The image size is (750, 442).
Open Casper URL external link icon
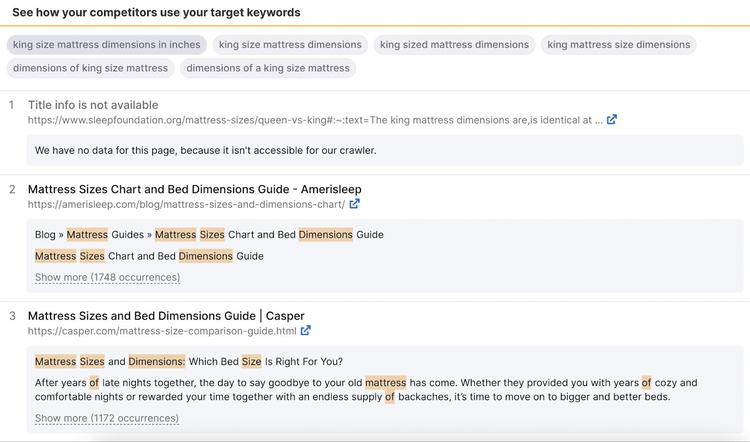click(306, 331)
